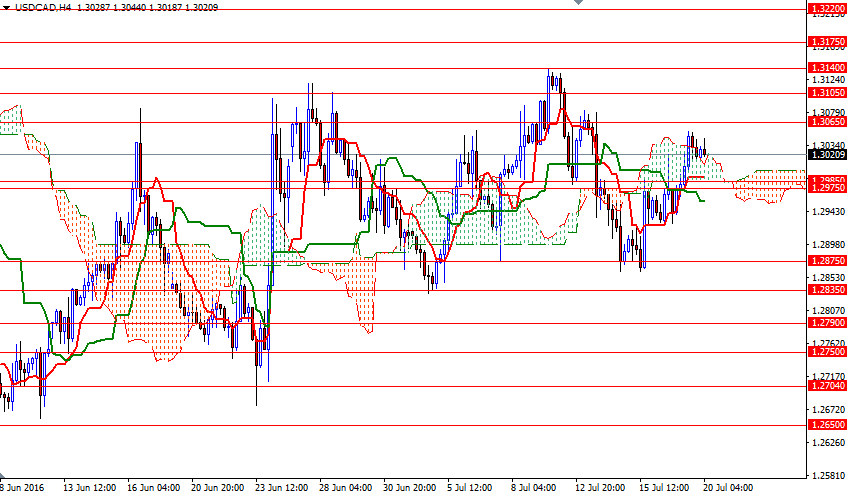Click the 8 Jul 04:00 time axis label
This screenshot has width=847, height=495.
[x=534, y=488]
